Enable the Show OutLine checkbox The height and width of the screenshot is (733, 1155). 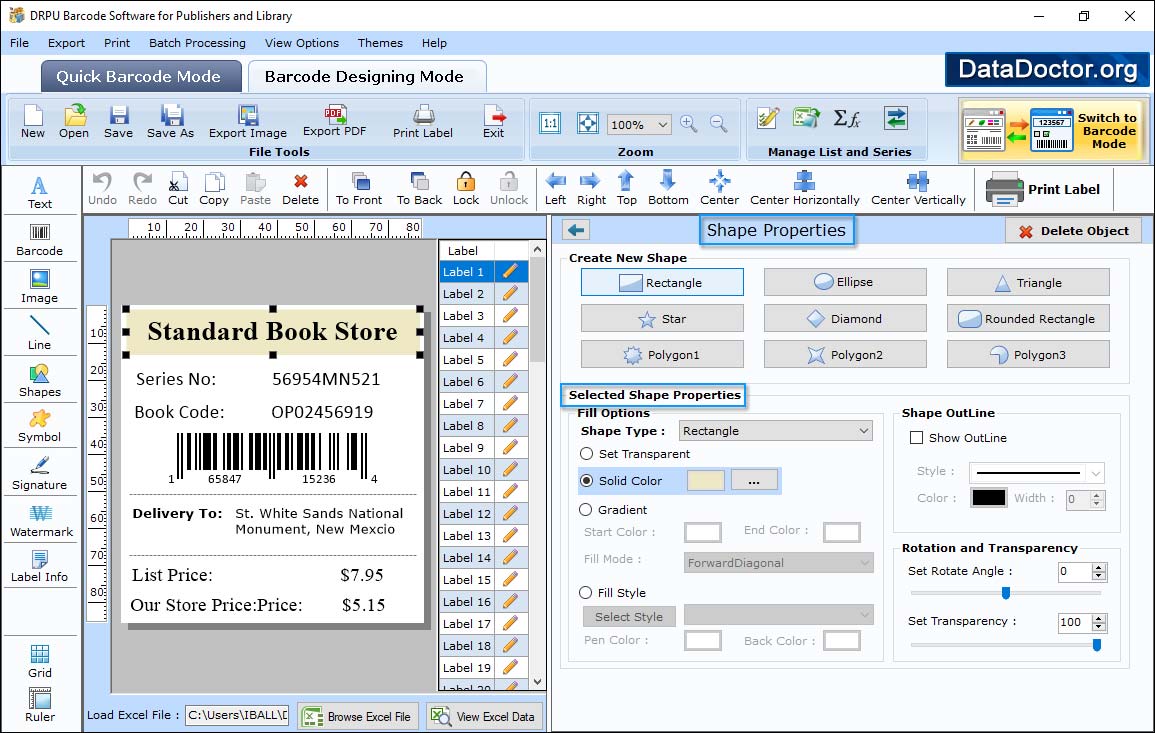coord(916,438)
